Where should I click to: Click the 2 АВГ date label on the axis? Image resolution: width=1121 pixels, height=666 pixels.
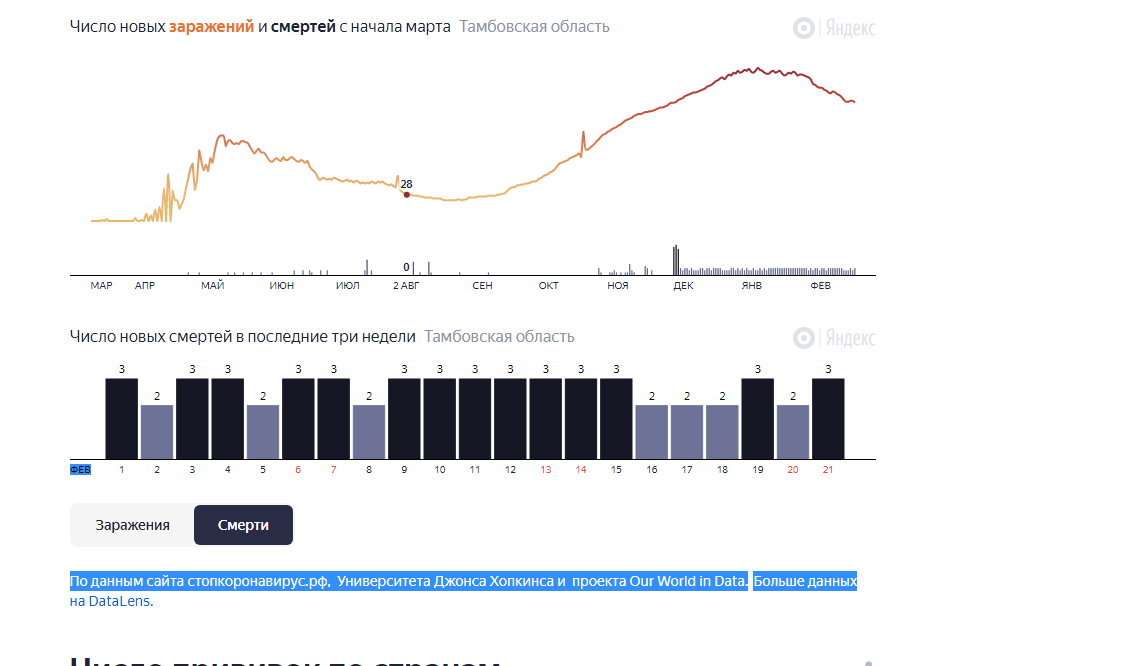click(406, 285)
